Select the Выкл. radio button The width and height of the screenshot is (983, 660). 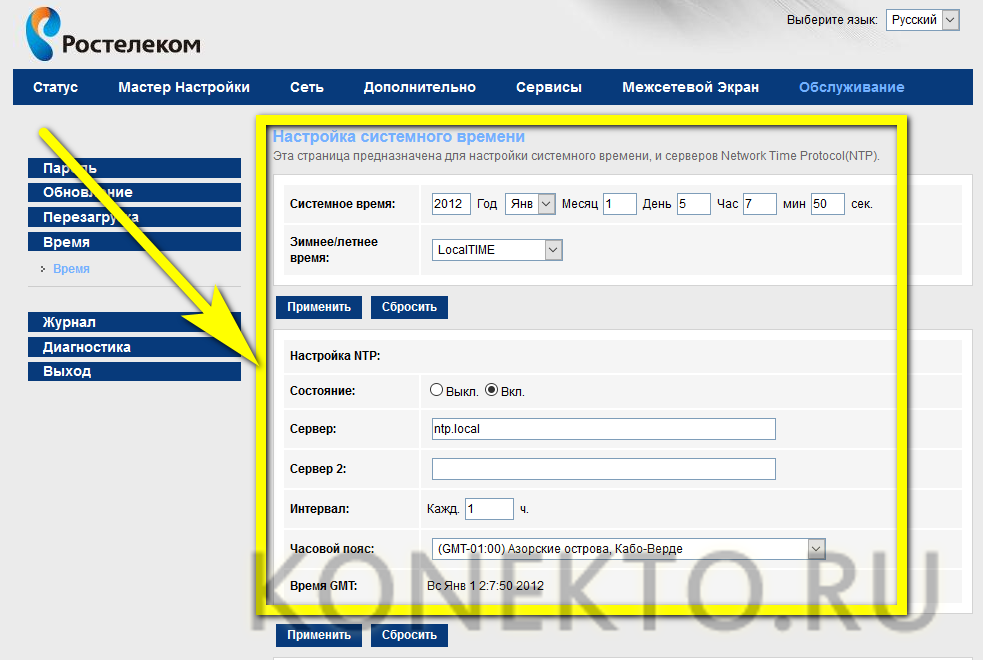click(436, 390)
